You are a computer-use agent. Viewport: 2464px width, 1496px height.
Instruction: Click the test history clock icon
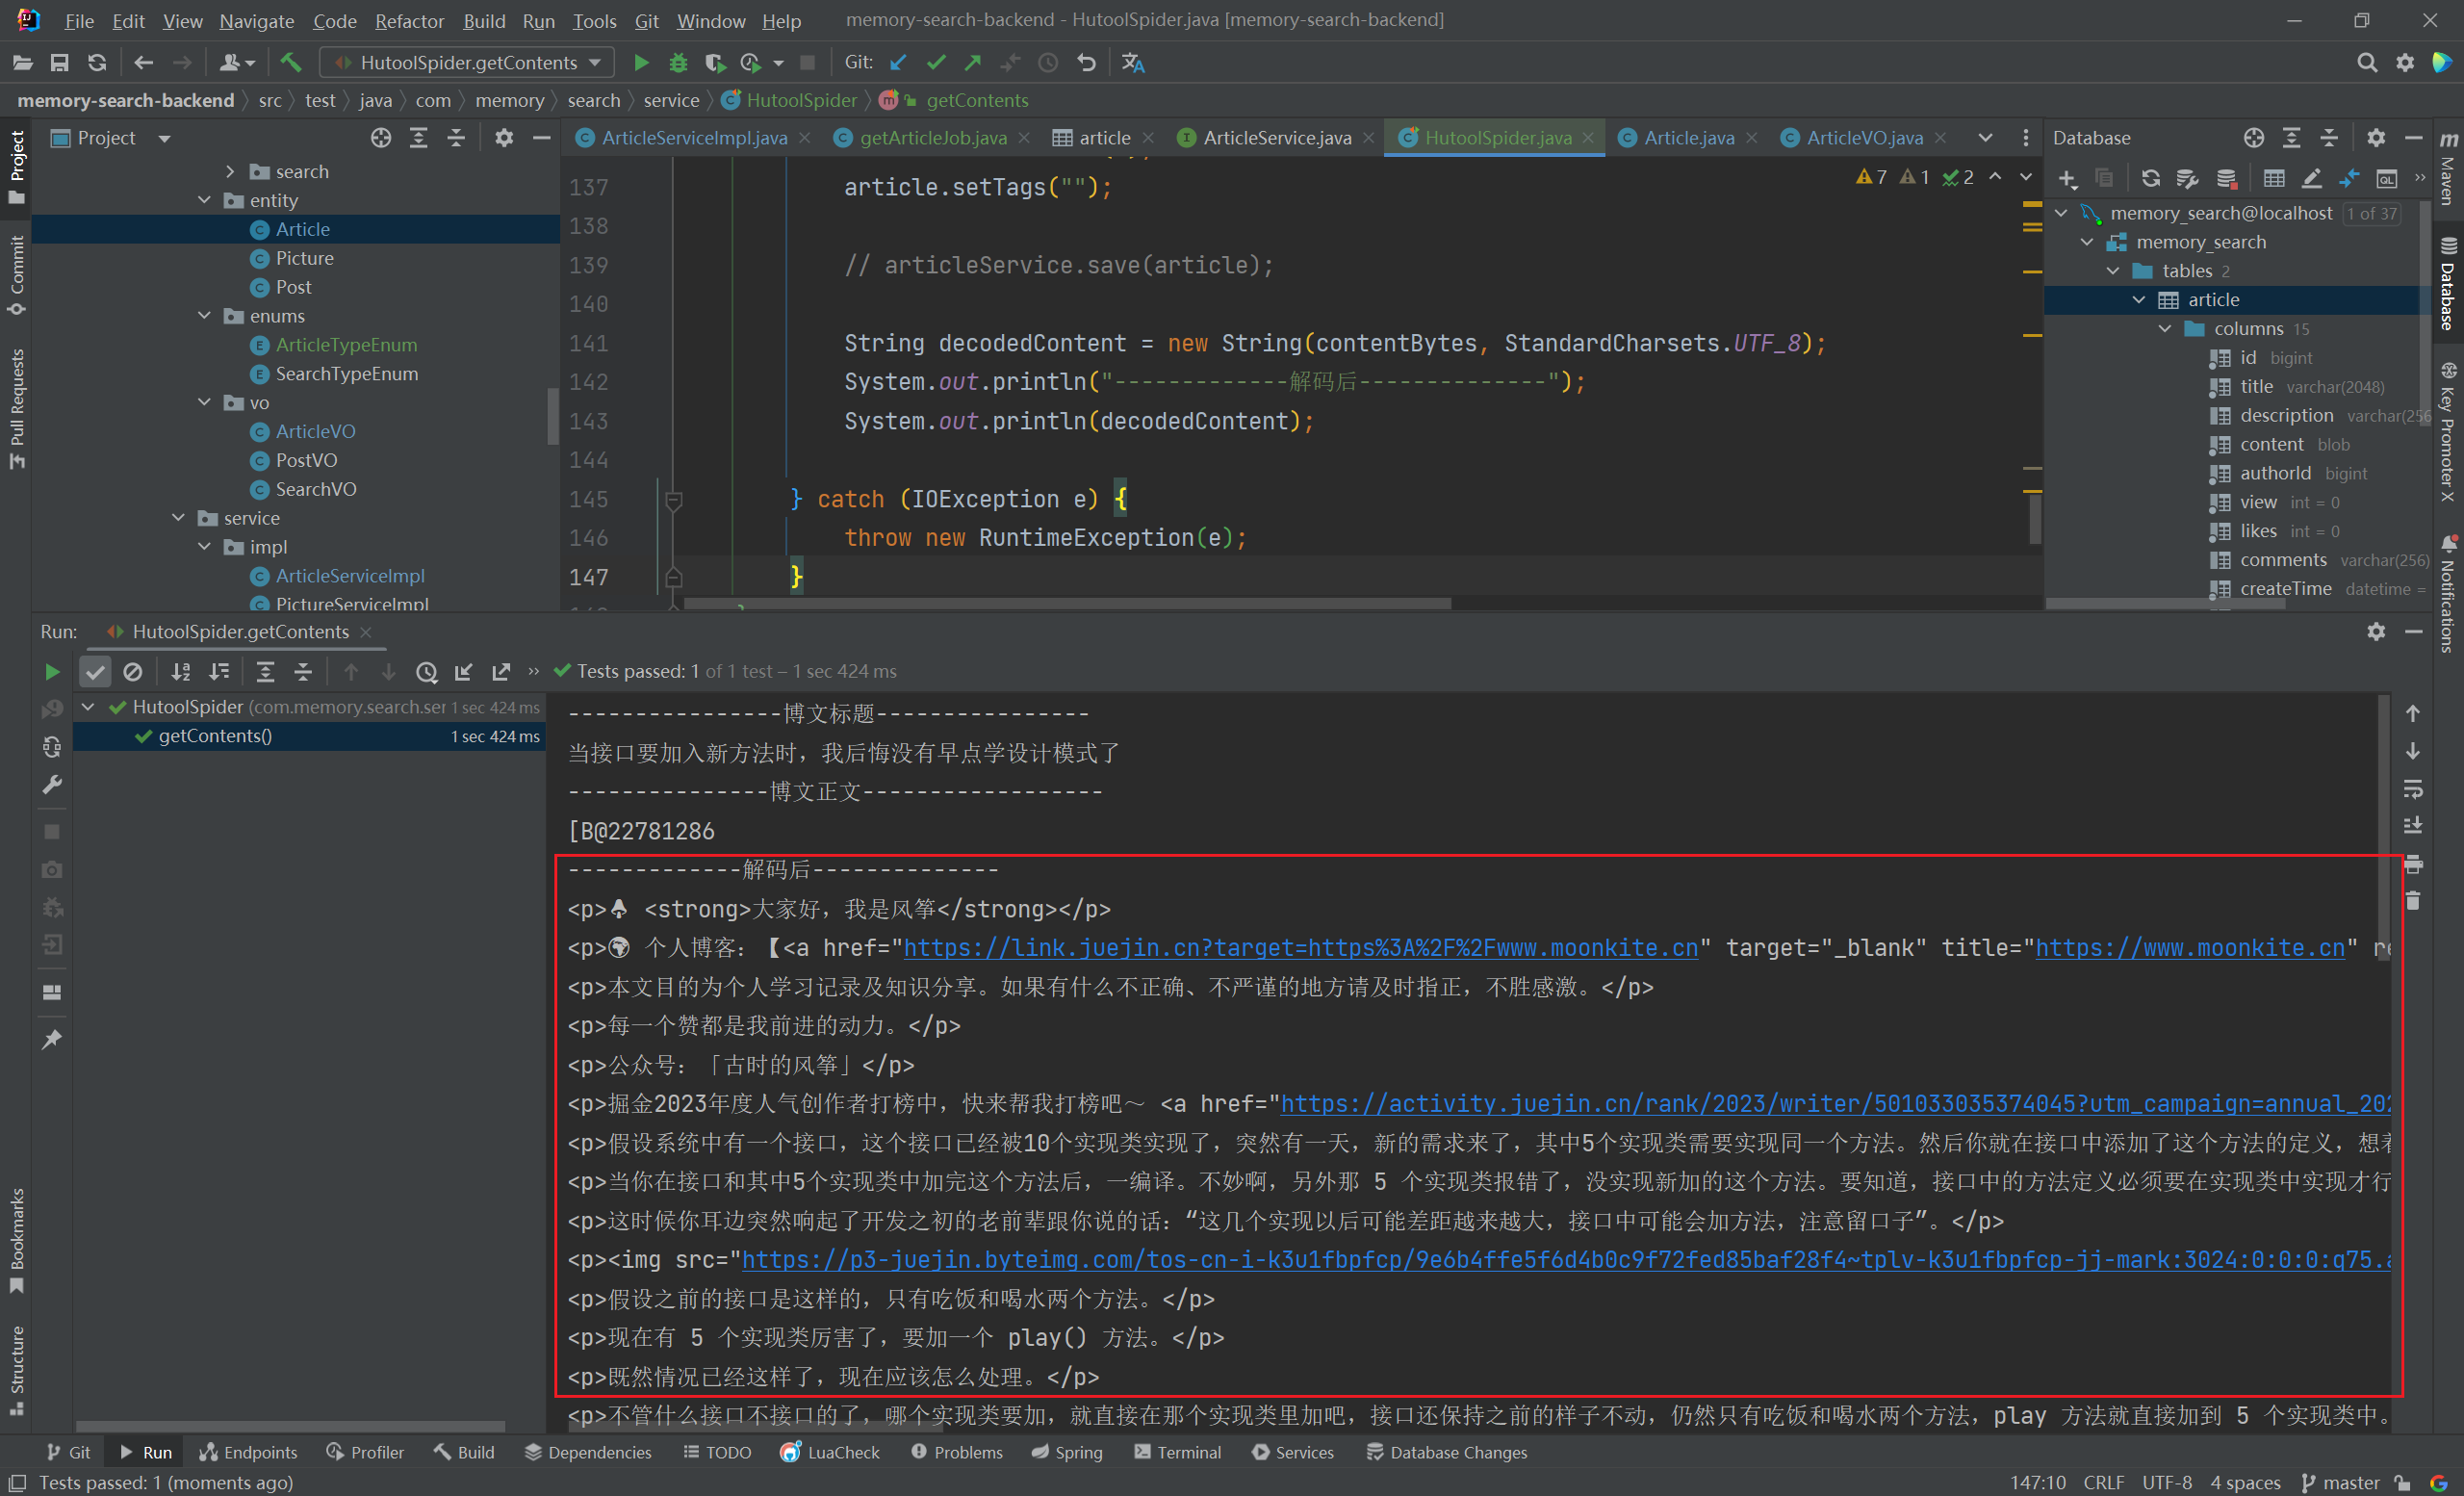(427, 672)
